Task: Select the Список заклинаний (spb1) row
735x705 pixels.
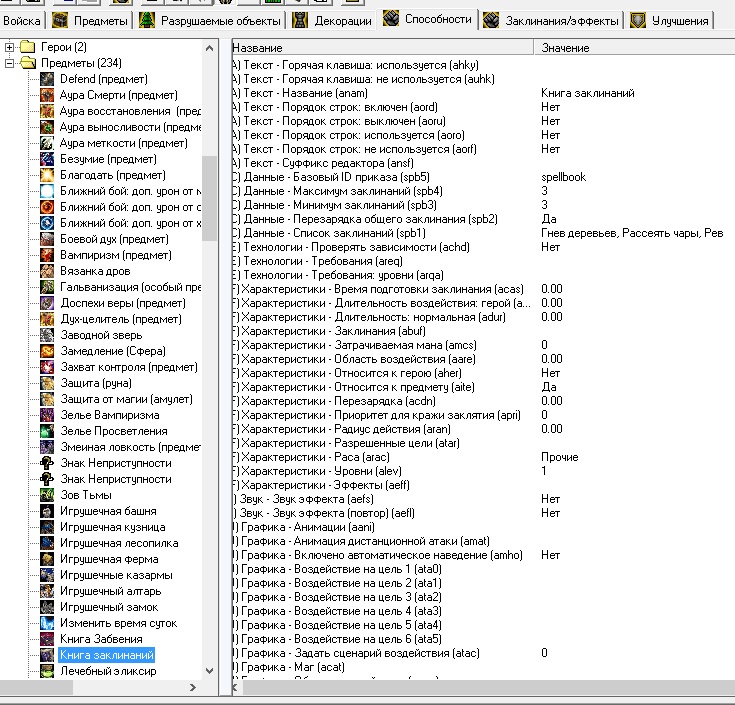Action: 483,233
